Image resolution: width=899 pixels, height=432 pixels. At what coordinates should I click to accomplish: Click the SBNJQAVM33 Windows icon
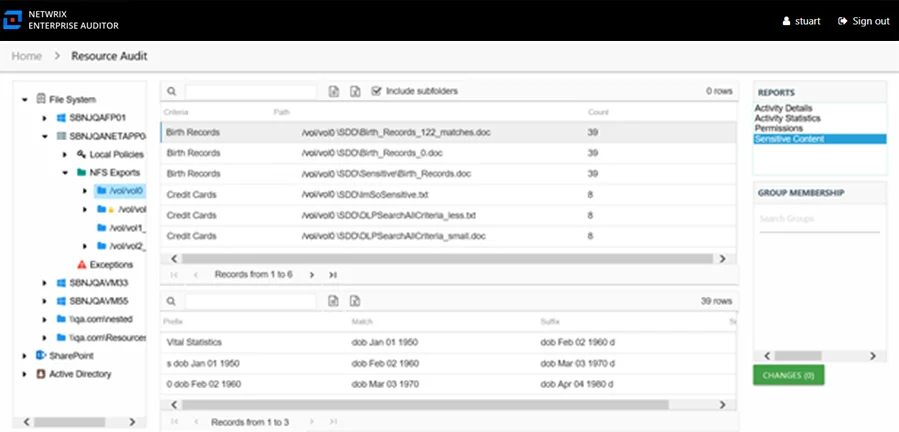(x=61, y=283)
